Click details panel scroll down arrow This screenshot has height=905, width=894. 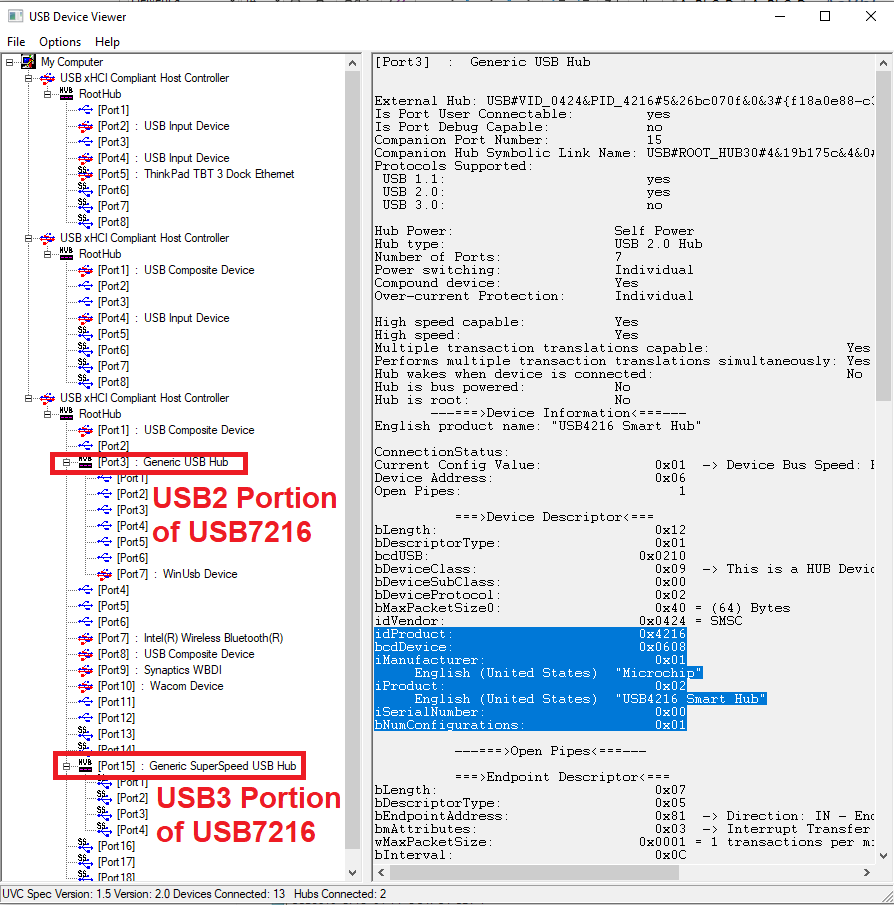pos(883,856)
